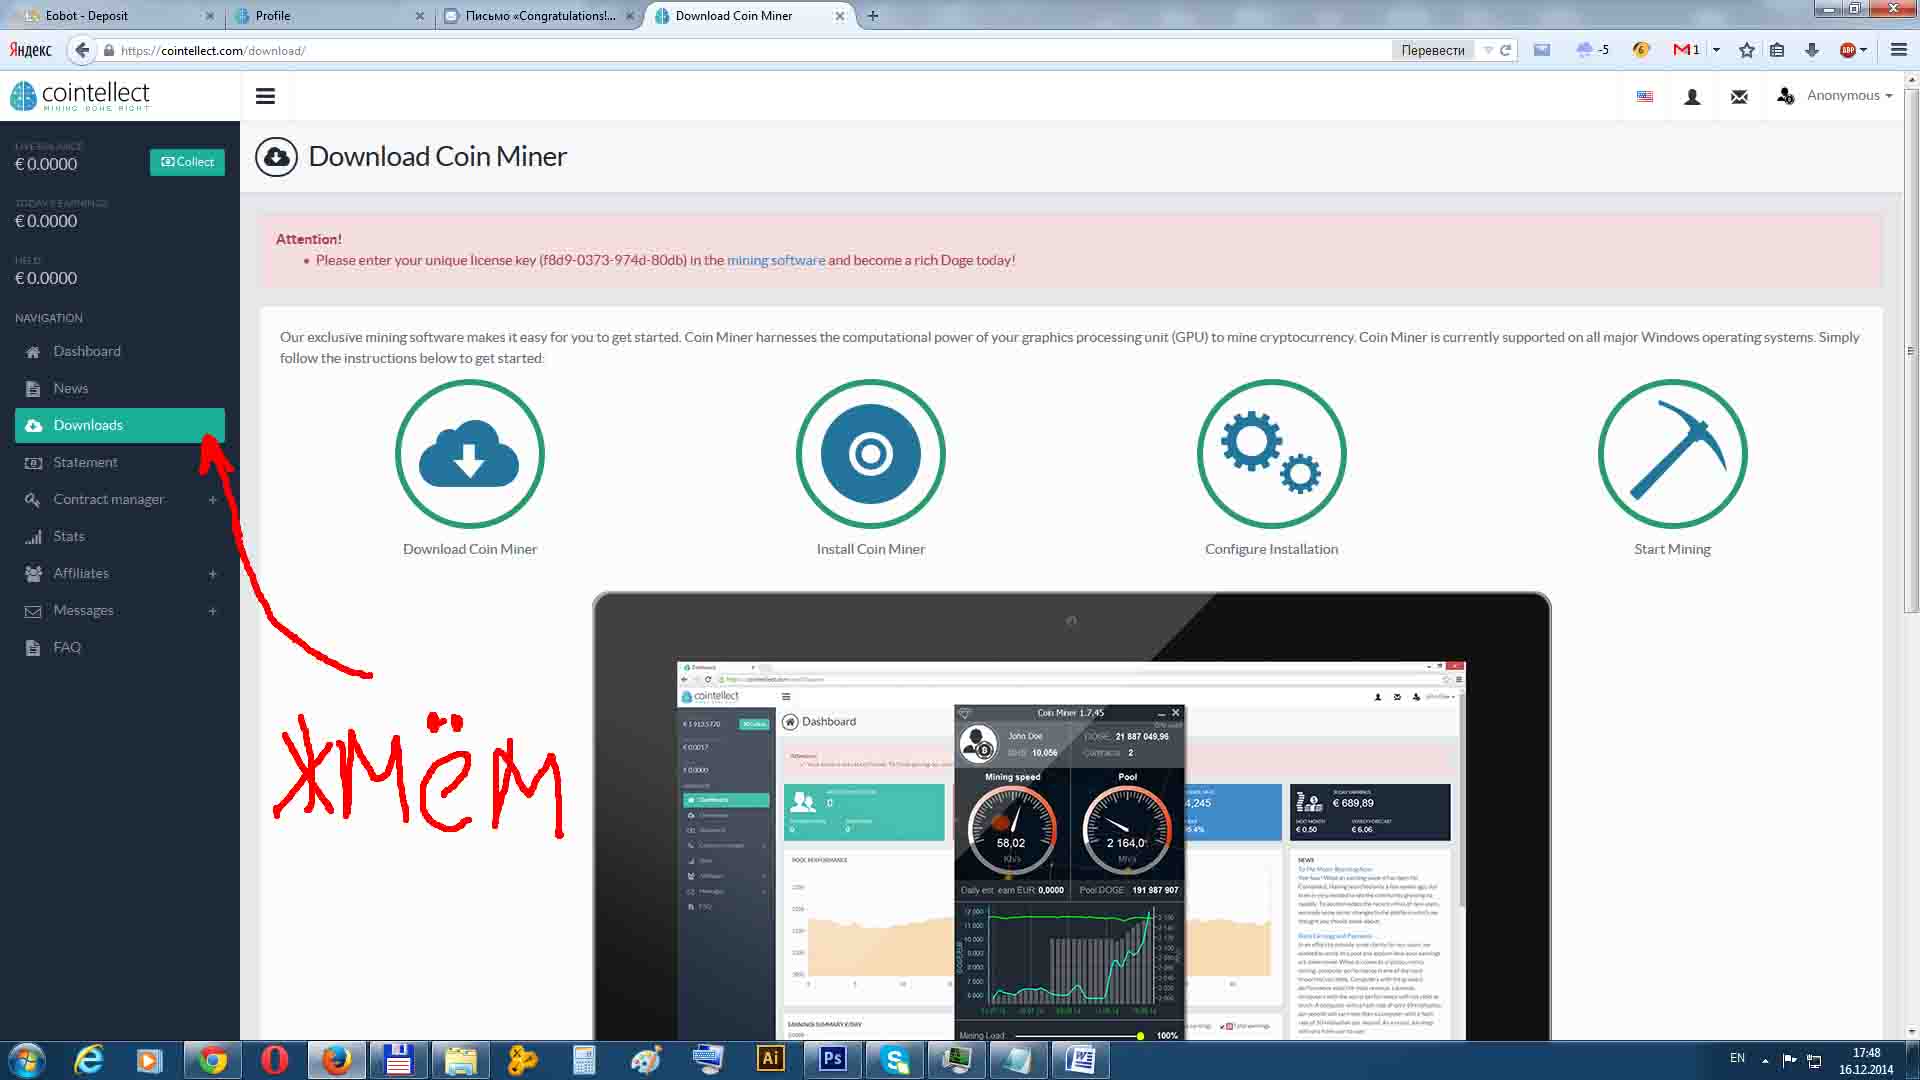Click the Download Coin Miner step label
The width and height of the screenshot is (1920, 1080).
pos(469,549)
